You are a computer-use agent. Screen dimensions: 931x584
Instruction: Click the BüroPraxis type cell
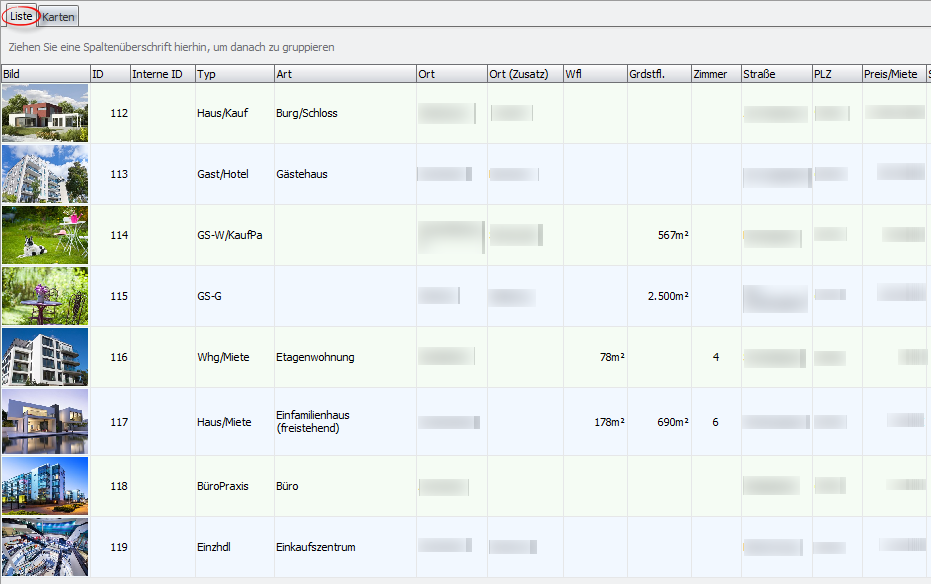235,486
